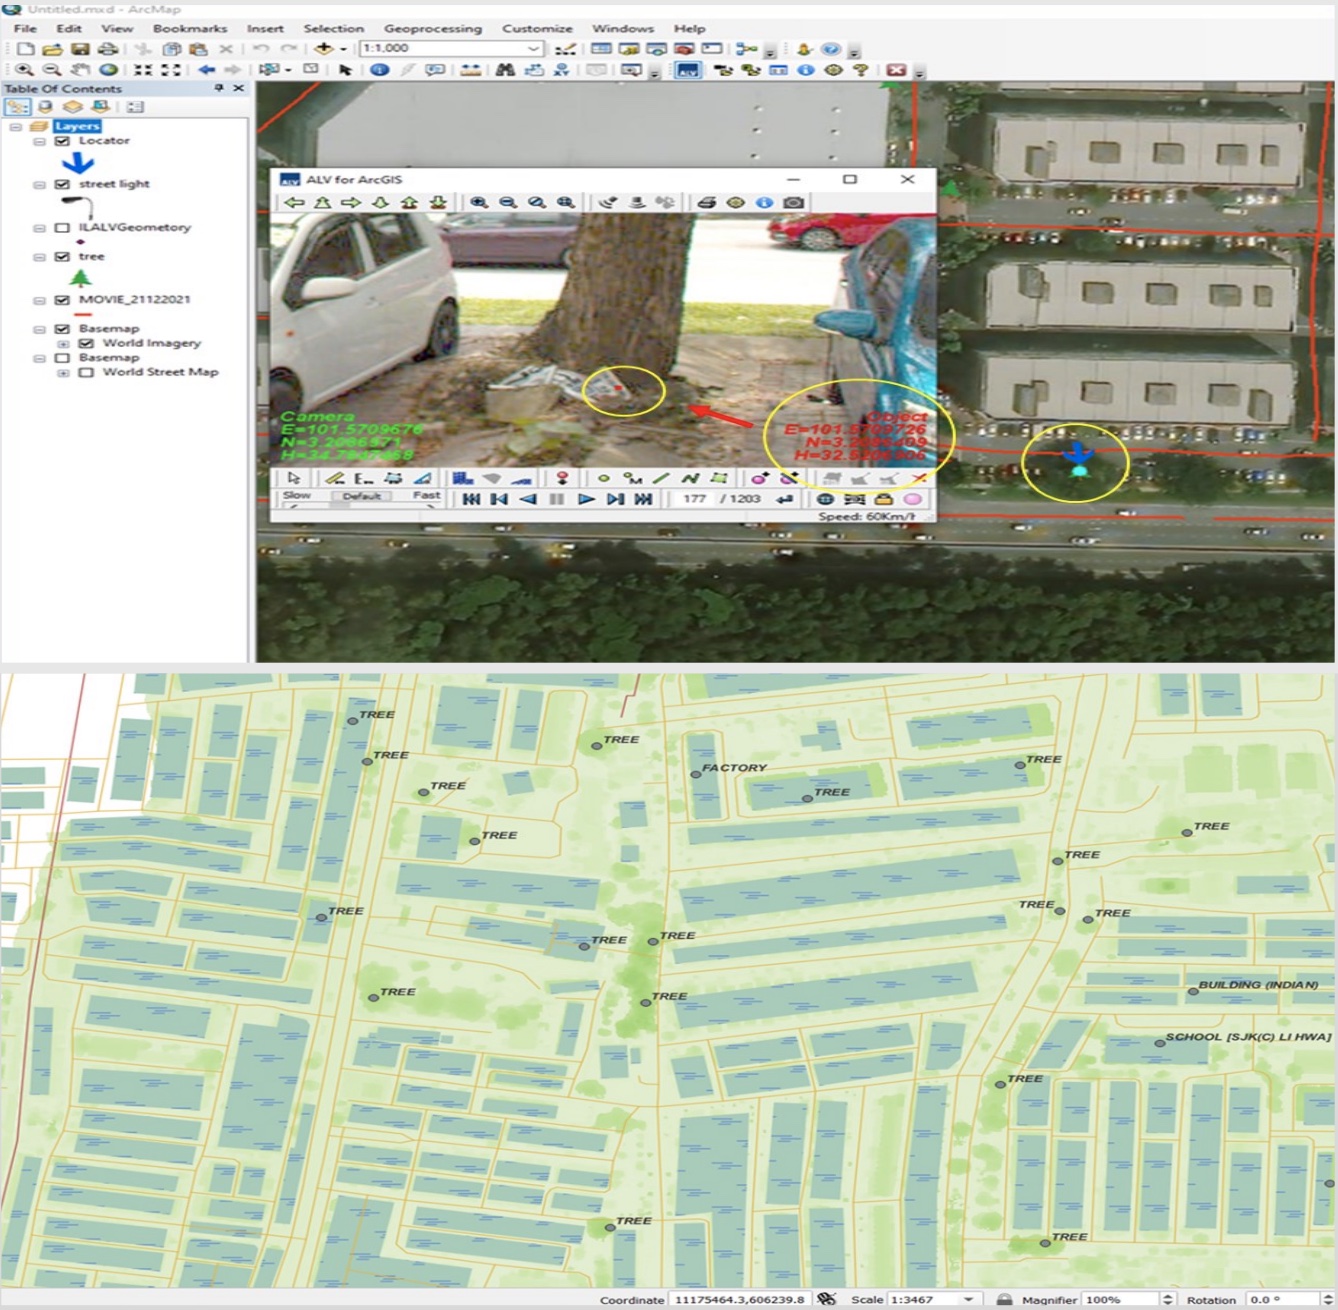This screenshot has width=1338, height=1310.
Task: Click List By Source icon
Action: 45,107
